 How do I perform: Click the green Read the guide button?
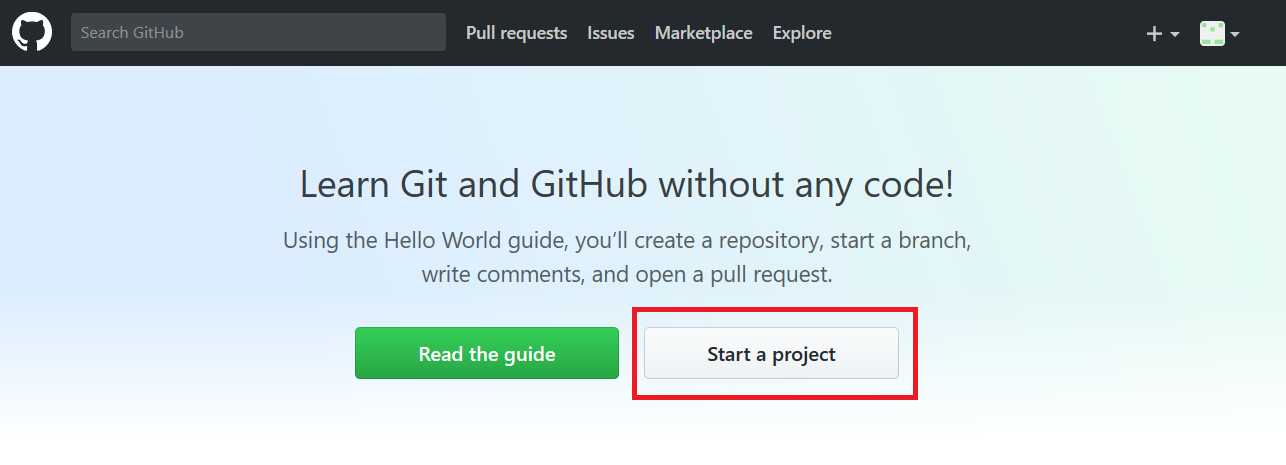click(487, 353)
